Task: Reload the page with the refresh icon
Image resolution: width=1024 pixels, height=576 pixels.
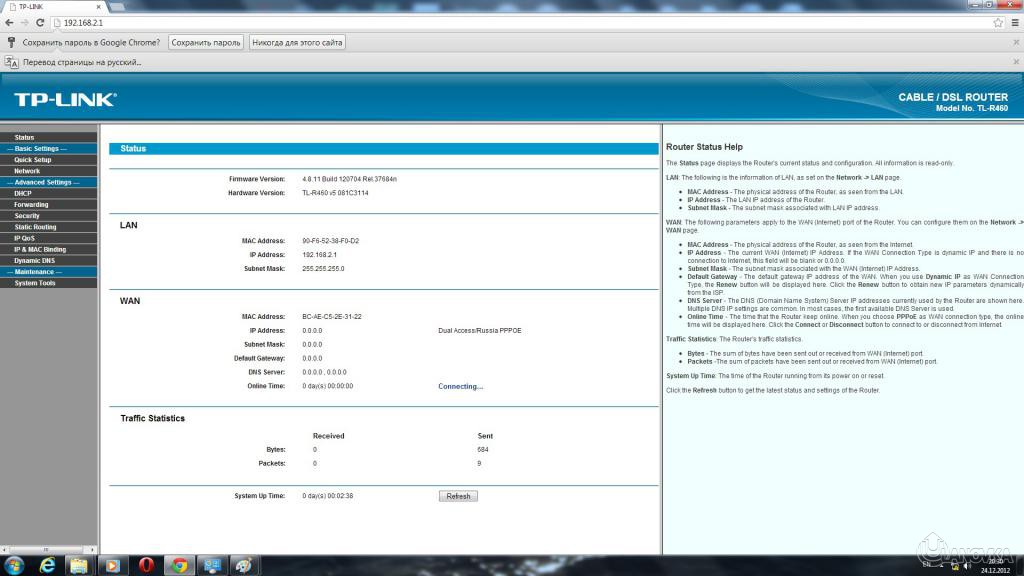Action: coord(40,23)
